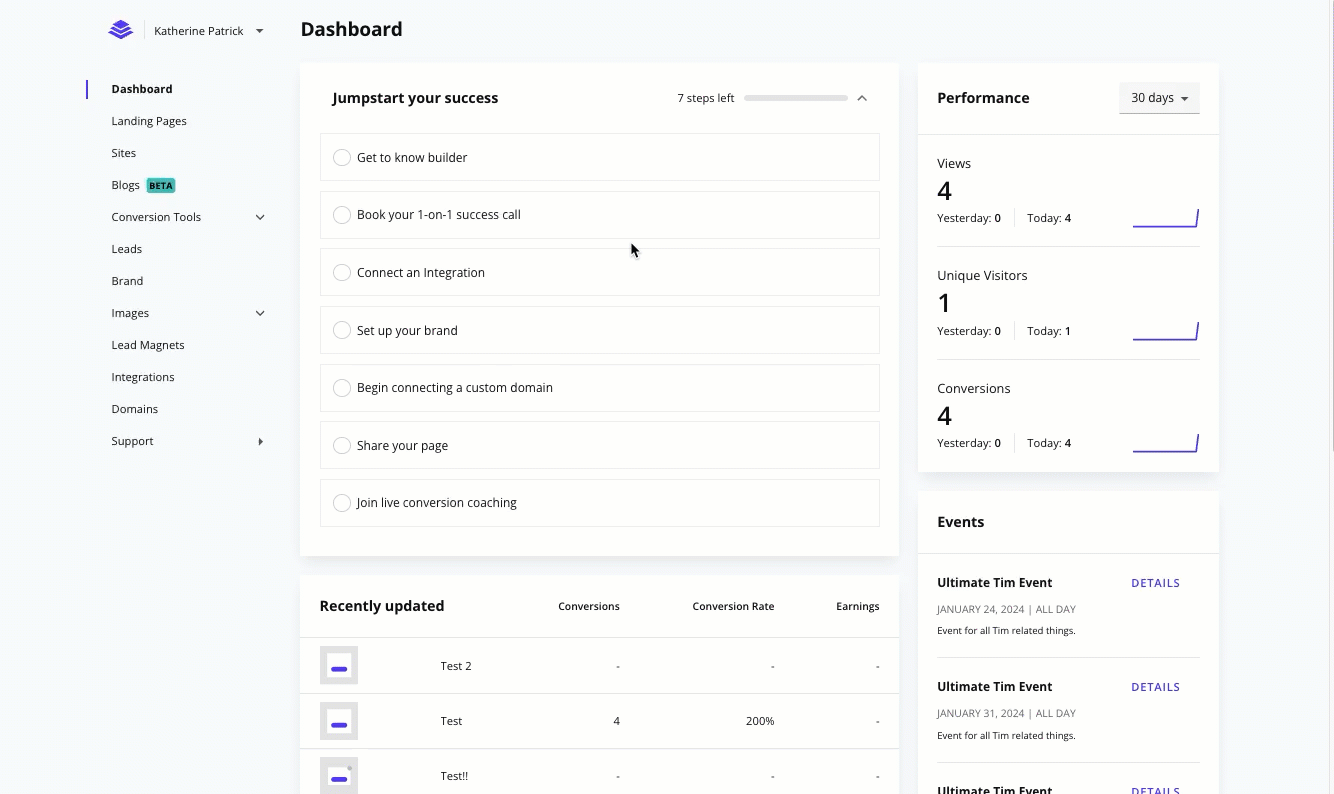The width and height of the screenshot is (1334, 794).
Task: Check the Set up your brand circle
Action: 342,331
